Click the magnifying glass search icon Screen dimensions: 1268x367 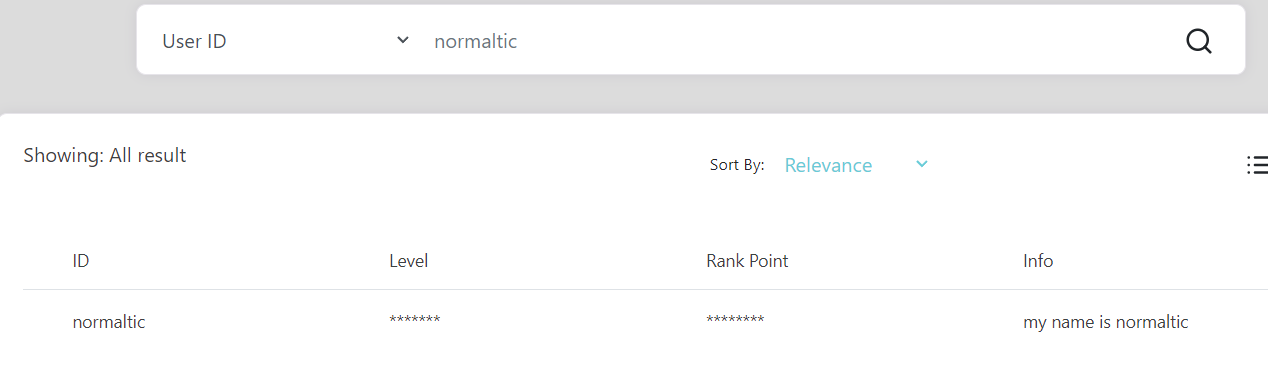[1198, 41]
